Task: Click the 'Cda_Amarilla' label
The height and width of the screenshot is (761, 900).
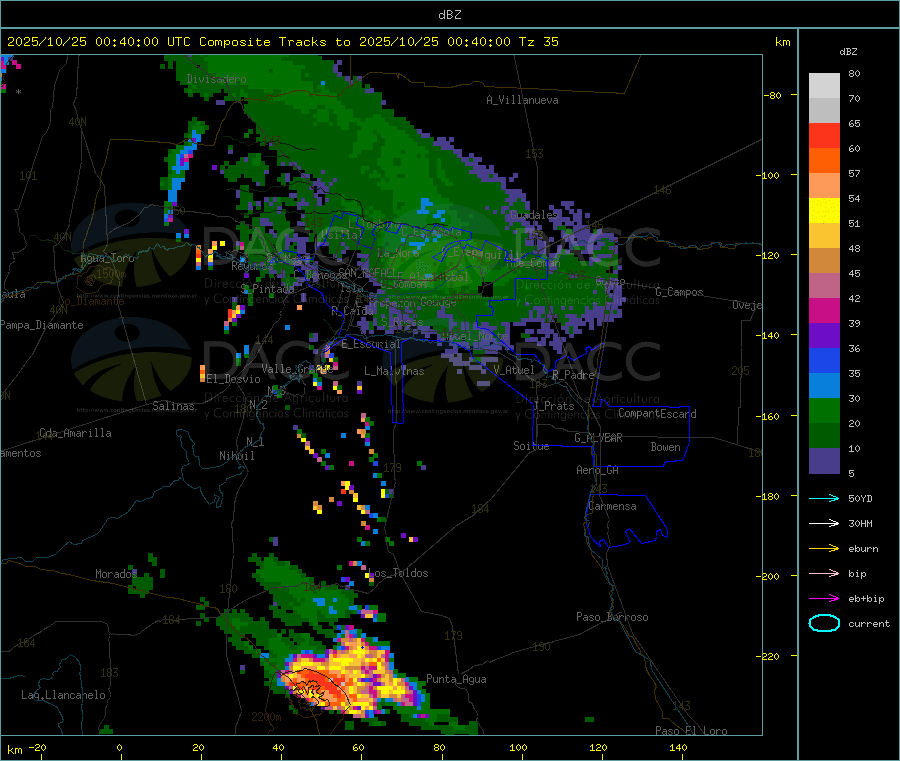Action: click(x=75, y=433)
